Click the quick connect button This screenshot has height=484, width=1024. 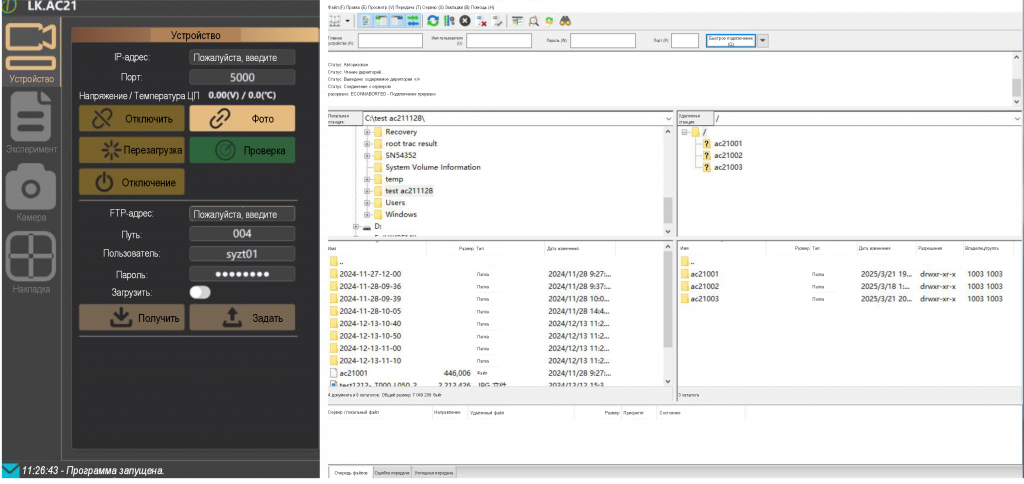click(731, 40)
